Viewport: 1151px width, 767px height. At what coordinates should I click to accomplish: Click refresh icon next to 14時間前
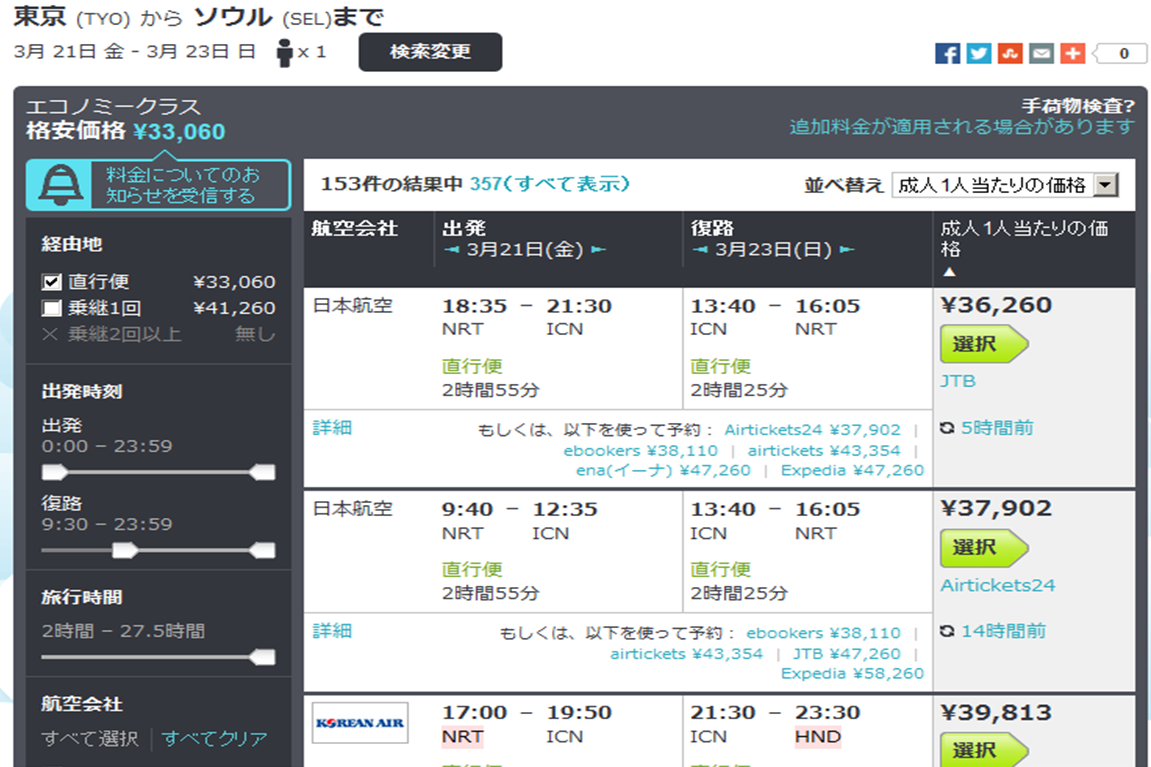coord(948,631)
